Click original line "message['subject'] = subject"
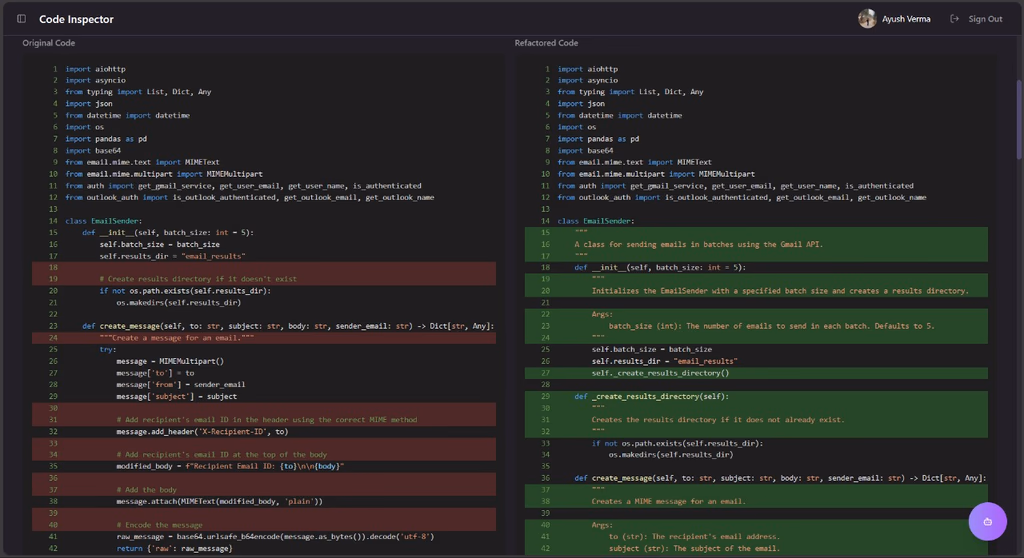The width and height of the screenshot is (1024, 558). click(176, 396)
